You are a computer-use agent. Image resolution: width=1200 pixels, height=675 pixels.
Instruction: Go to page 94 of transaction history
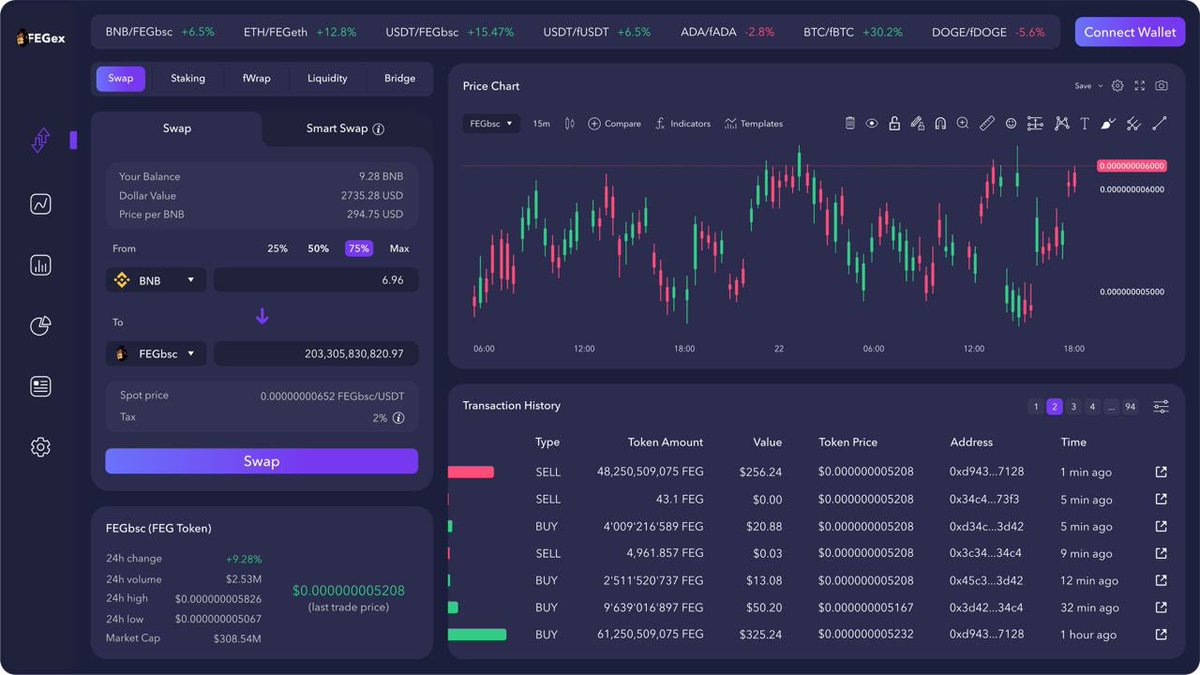(1130, 406)
